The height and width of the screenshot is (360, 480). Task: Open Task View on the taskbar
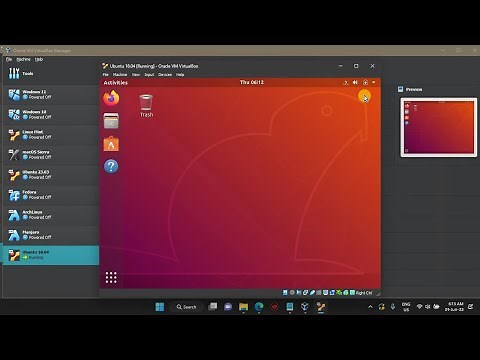[212, 307]
